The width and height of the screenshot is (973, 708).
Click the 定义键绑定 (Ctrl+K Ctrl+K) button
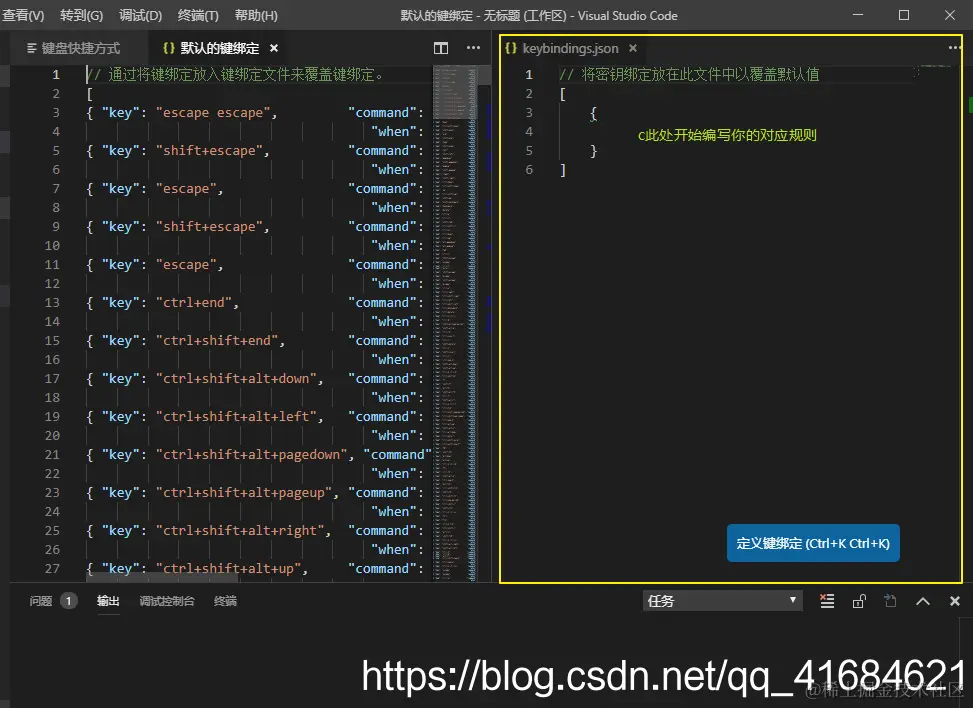813,543
